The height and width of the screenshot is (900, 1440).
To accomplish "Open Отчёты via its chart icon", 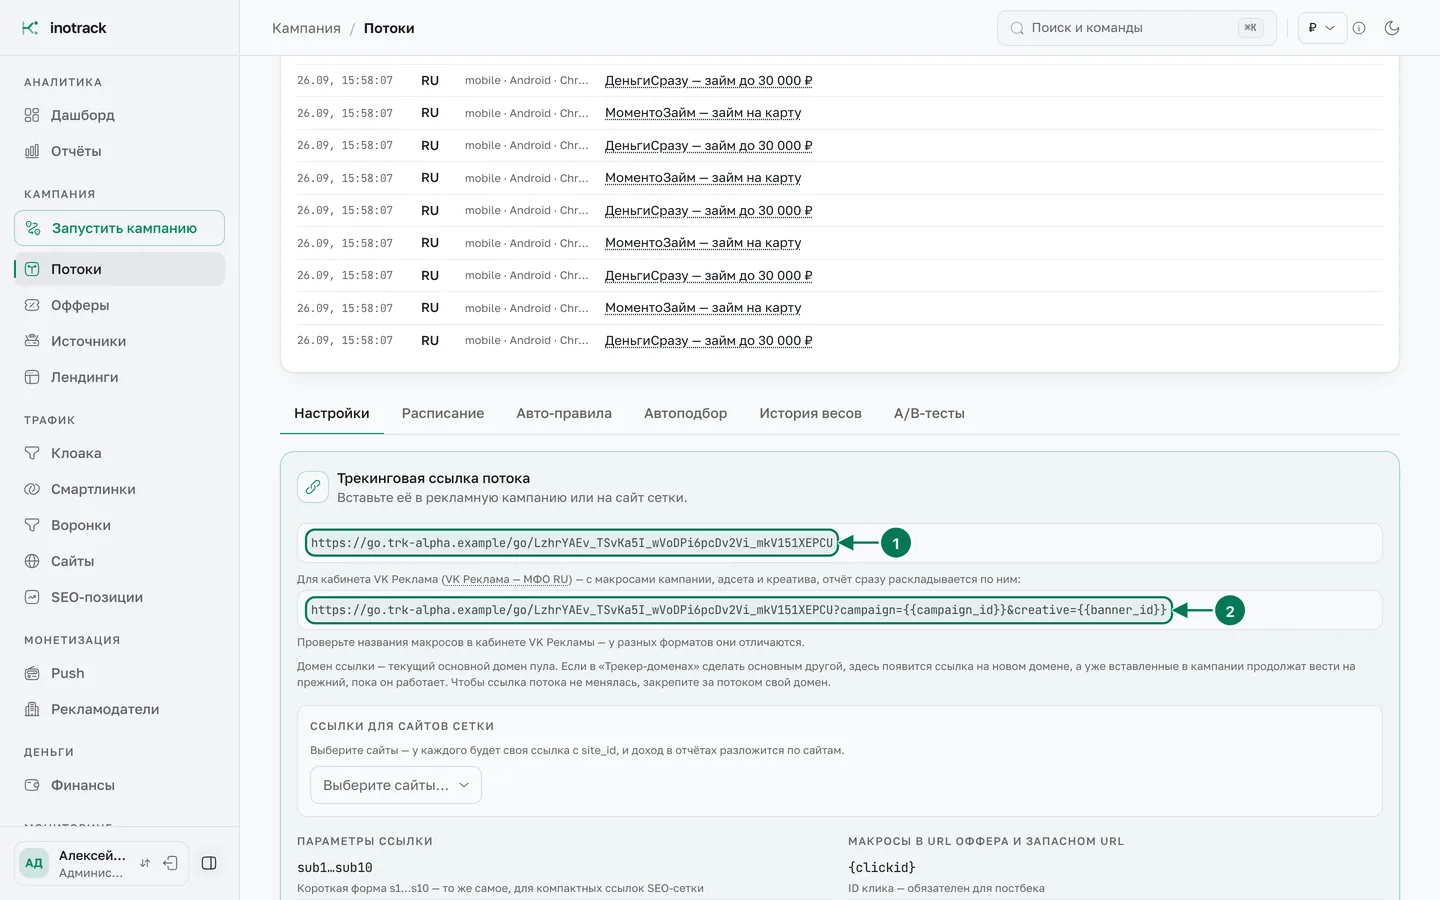I will tap(32, 151).
